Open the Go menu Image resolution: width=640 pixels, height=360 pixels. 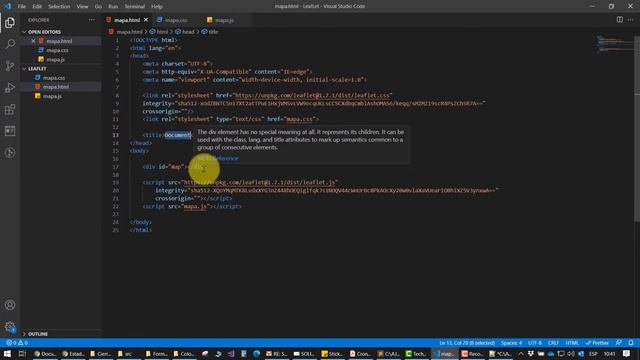(x=98, y=7)
